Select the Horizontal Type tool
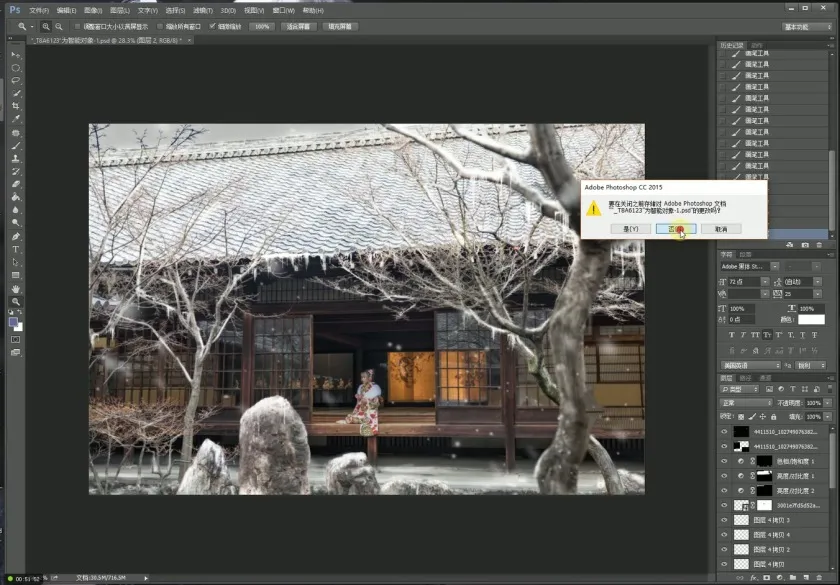Image resolution: width=840 pixels, height=585 pixels. point(15,249)
